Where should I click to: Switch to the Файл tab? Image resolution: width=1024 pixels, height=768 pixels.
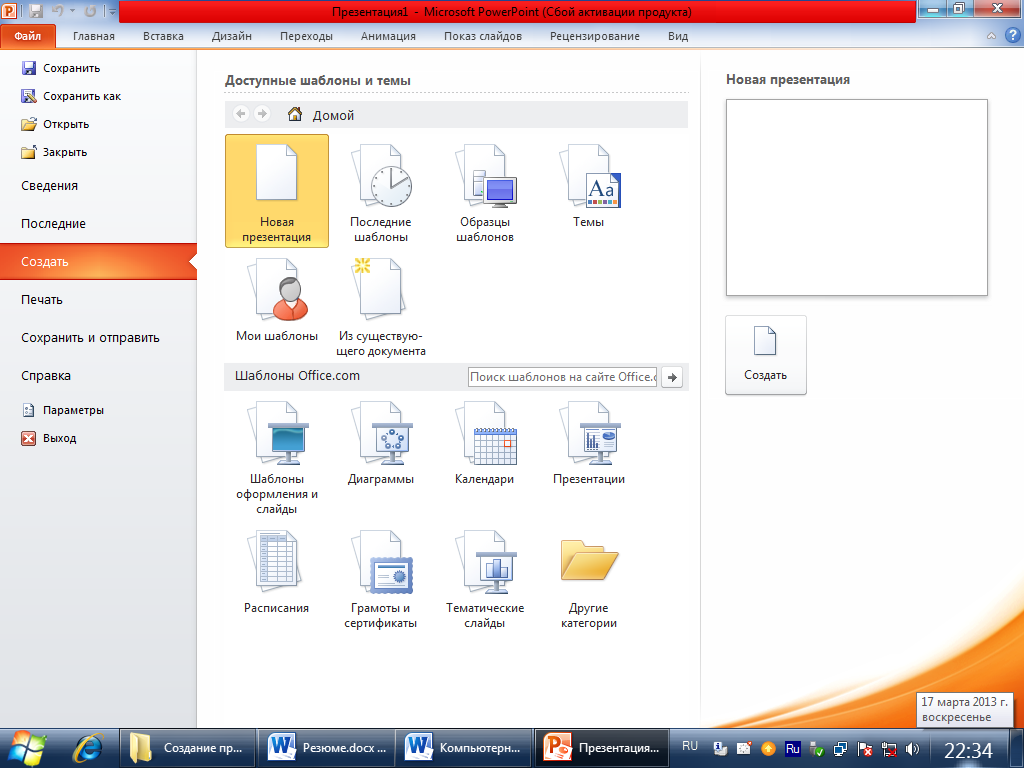(28, 36)
